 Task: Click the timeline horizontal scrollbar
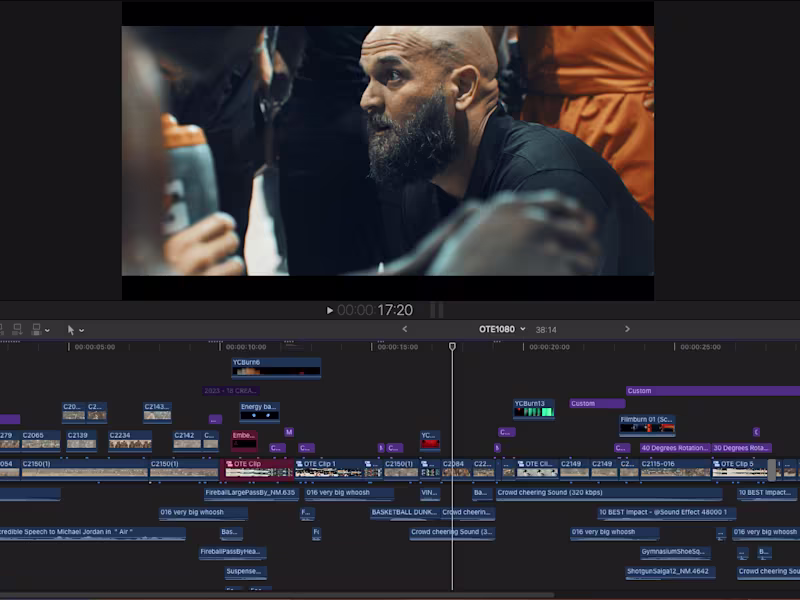click(277, 595)
